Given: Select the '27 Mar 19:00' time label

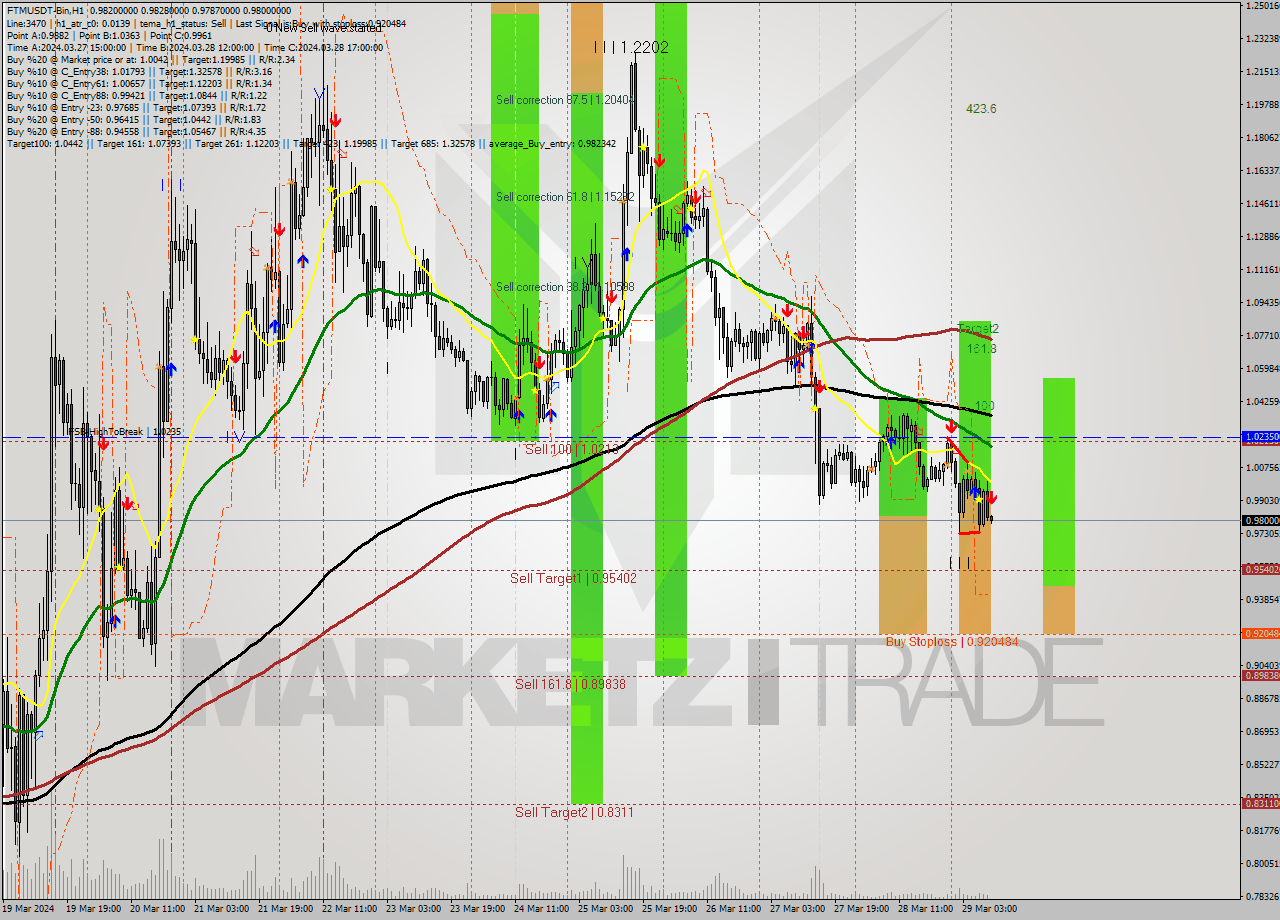Looking at the screenshot, I should (860, 909).
